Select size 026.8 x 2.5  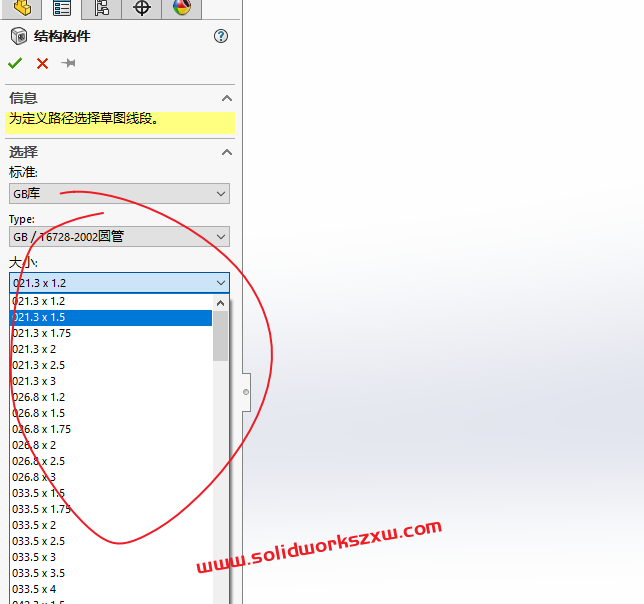[111, 462]
